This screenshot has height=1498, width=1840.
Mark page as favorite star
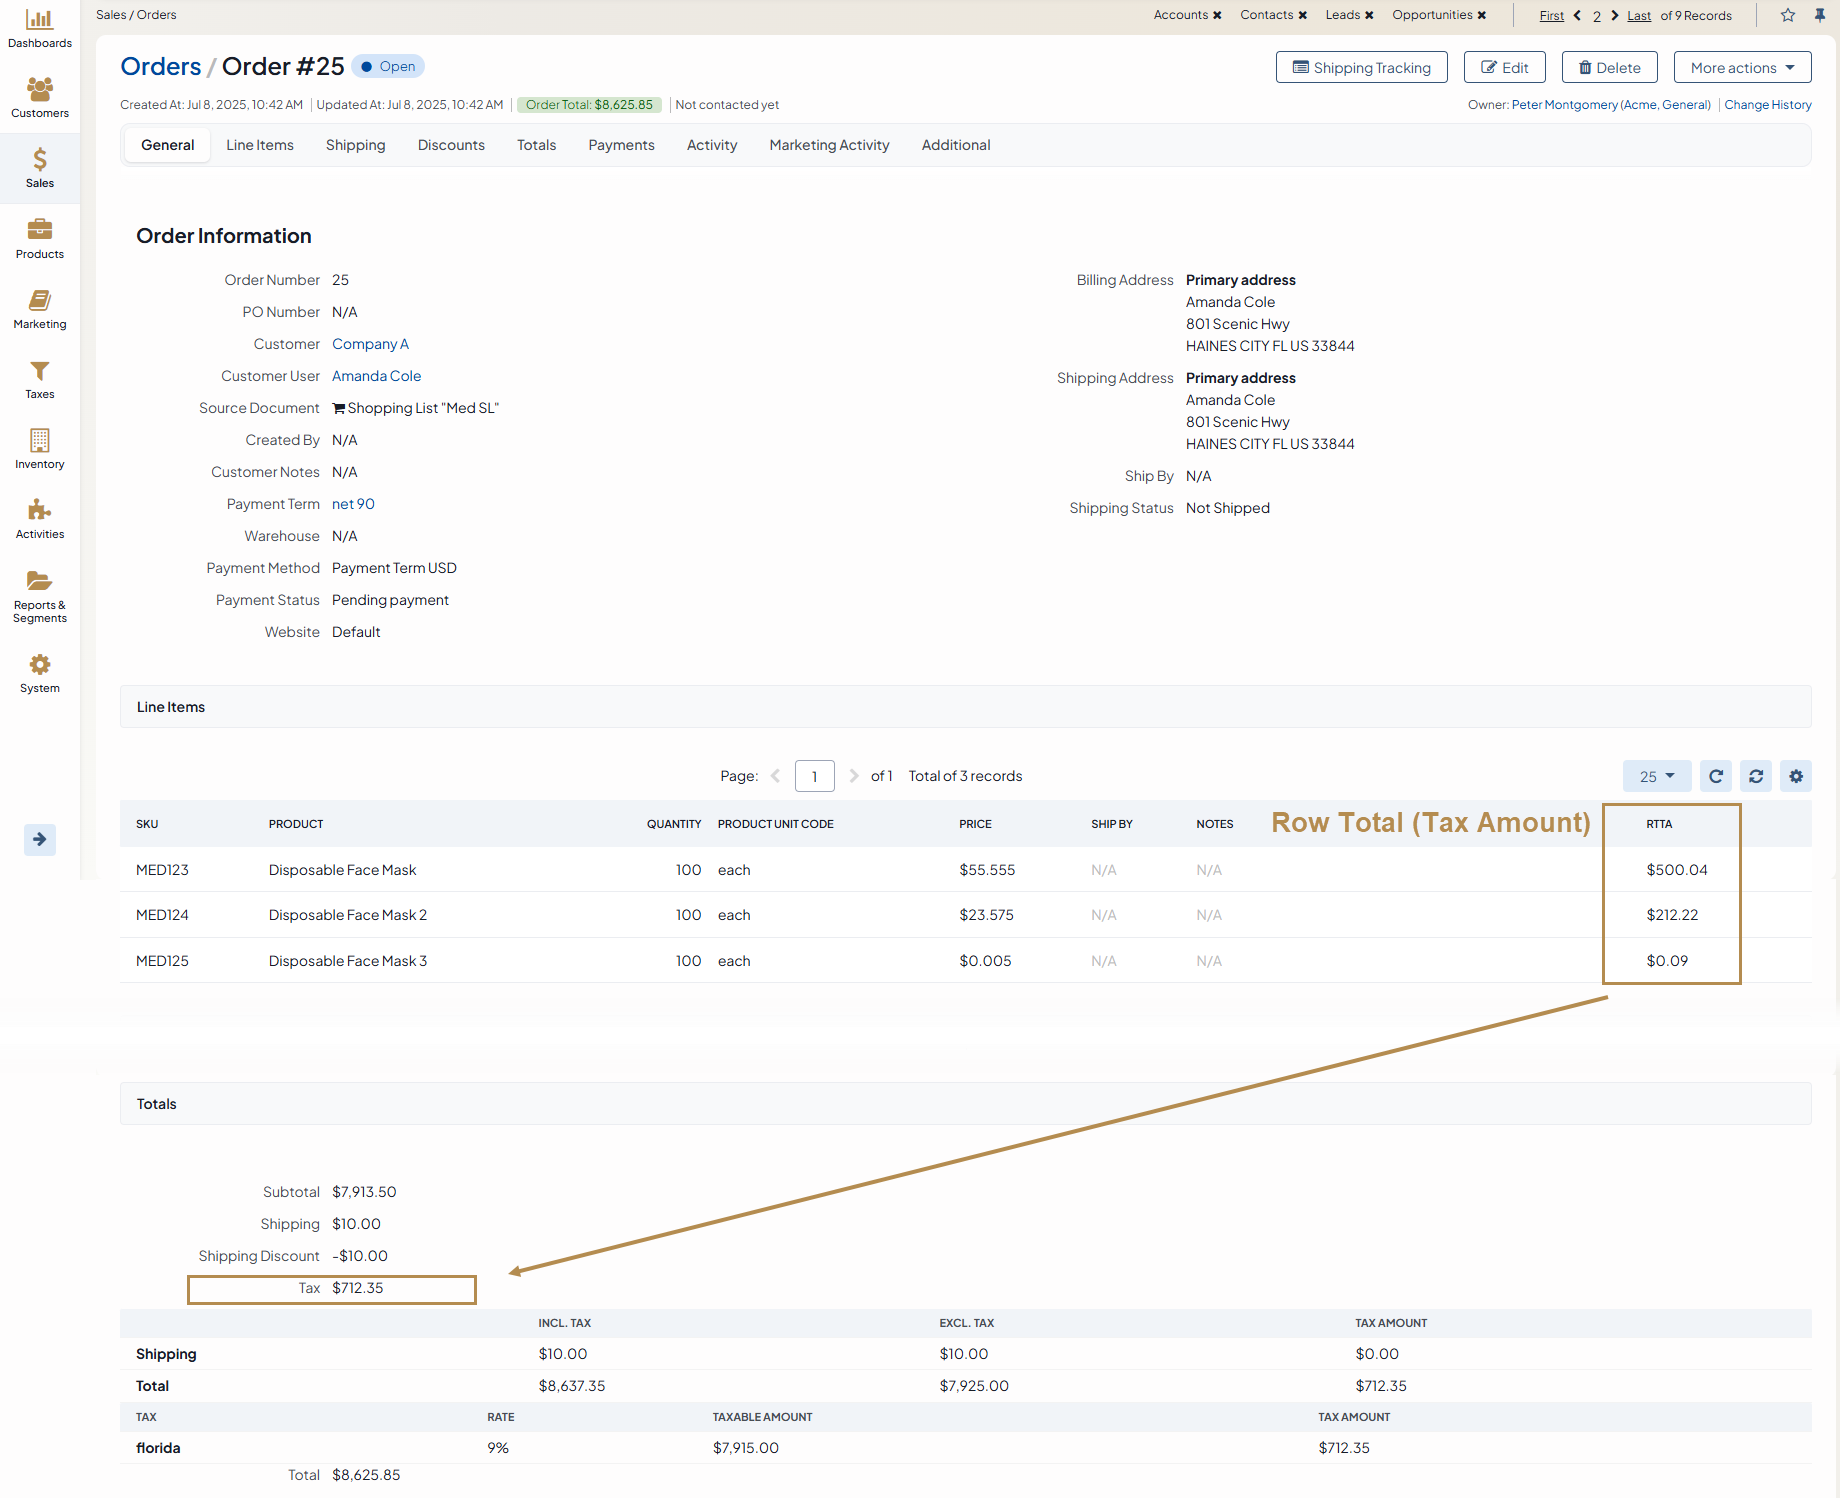(1788, 15)
